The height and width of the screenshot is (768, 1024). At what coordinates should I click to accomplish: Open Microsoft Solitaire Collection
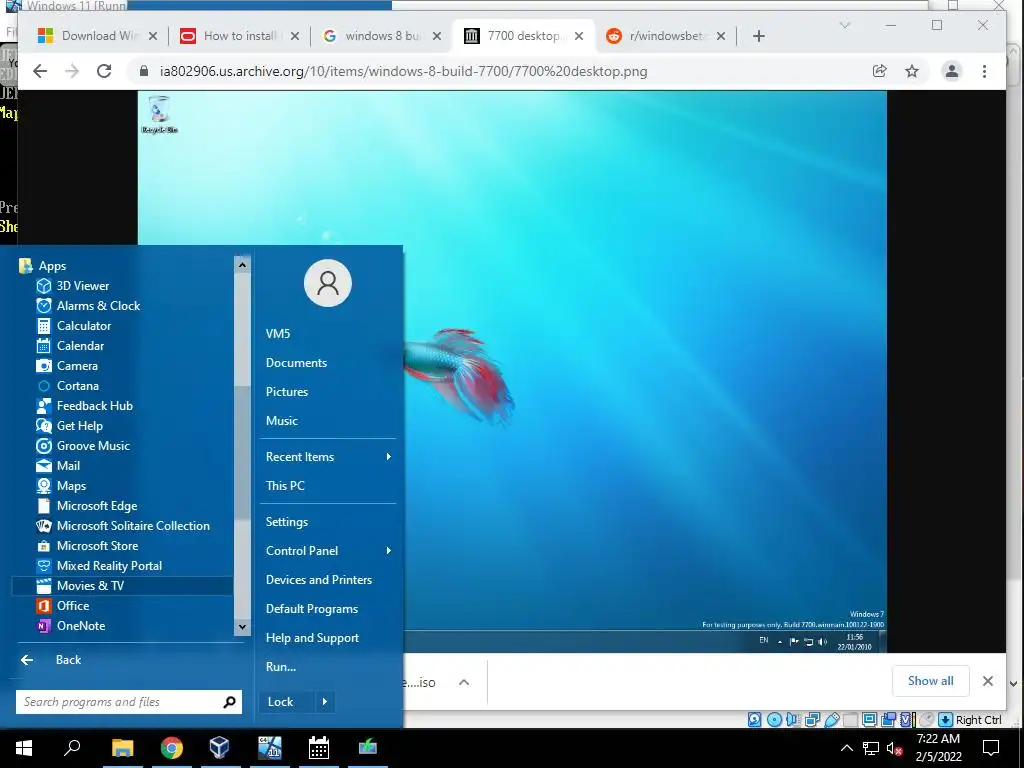(122, 526)
